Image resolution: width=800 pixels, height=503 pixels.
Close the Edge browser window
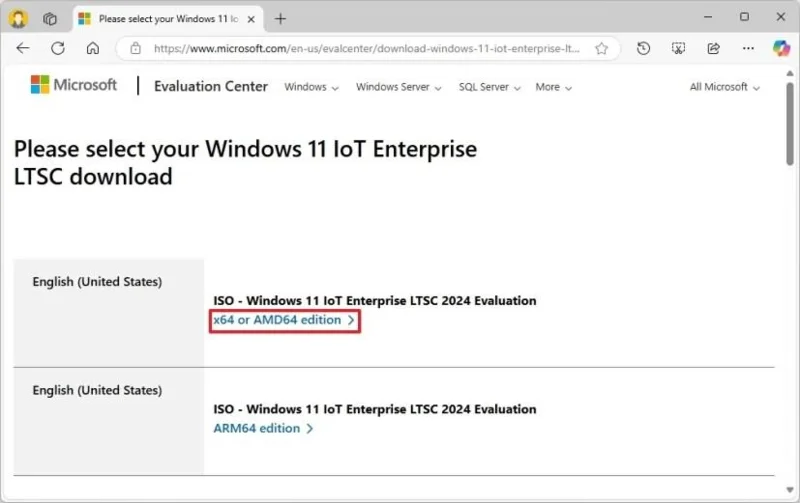(781, 17)
